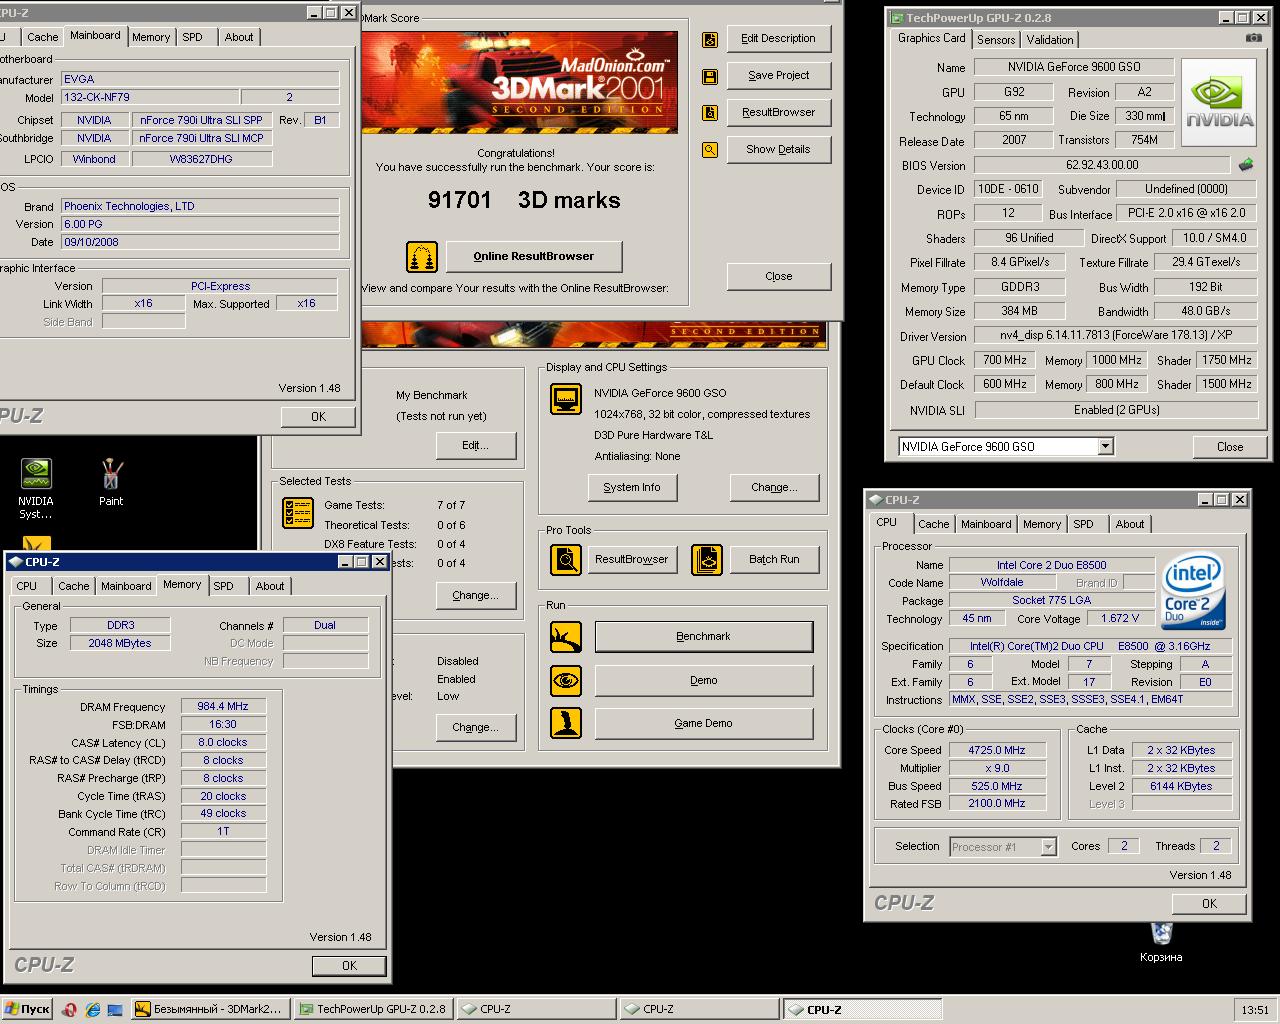Click the Online ResultBrowser podium icon

pos(422,257)
